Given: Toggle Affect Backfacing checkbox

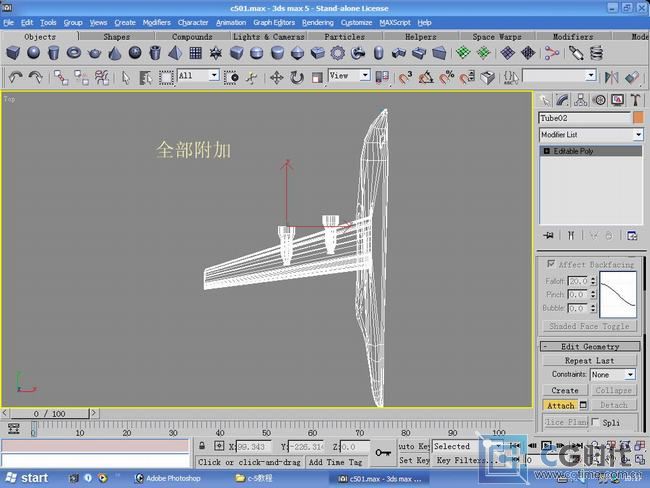Looking at the screenshot, I should click(x=551, y=264).
